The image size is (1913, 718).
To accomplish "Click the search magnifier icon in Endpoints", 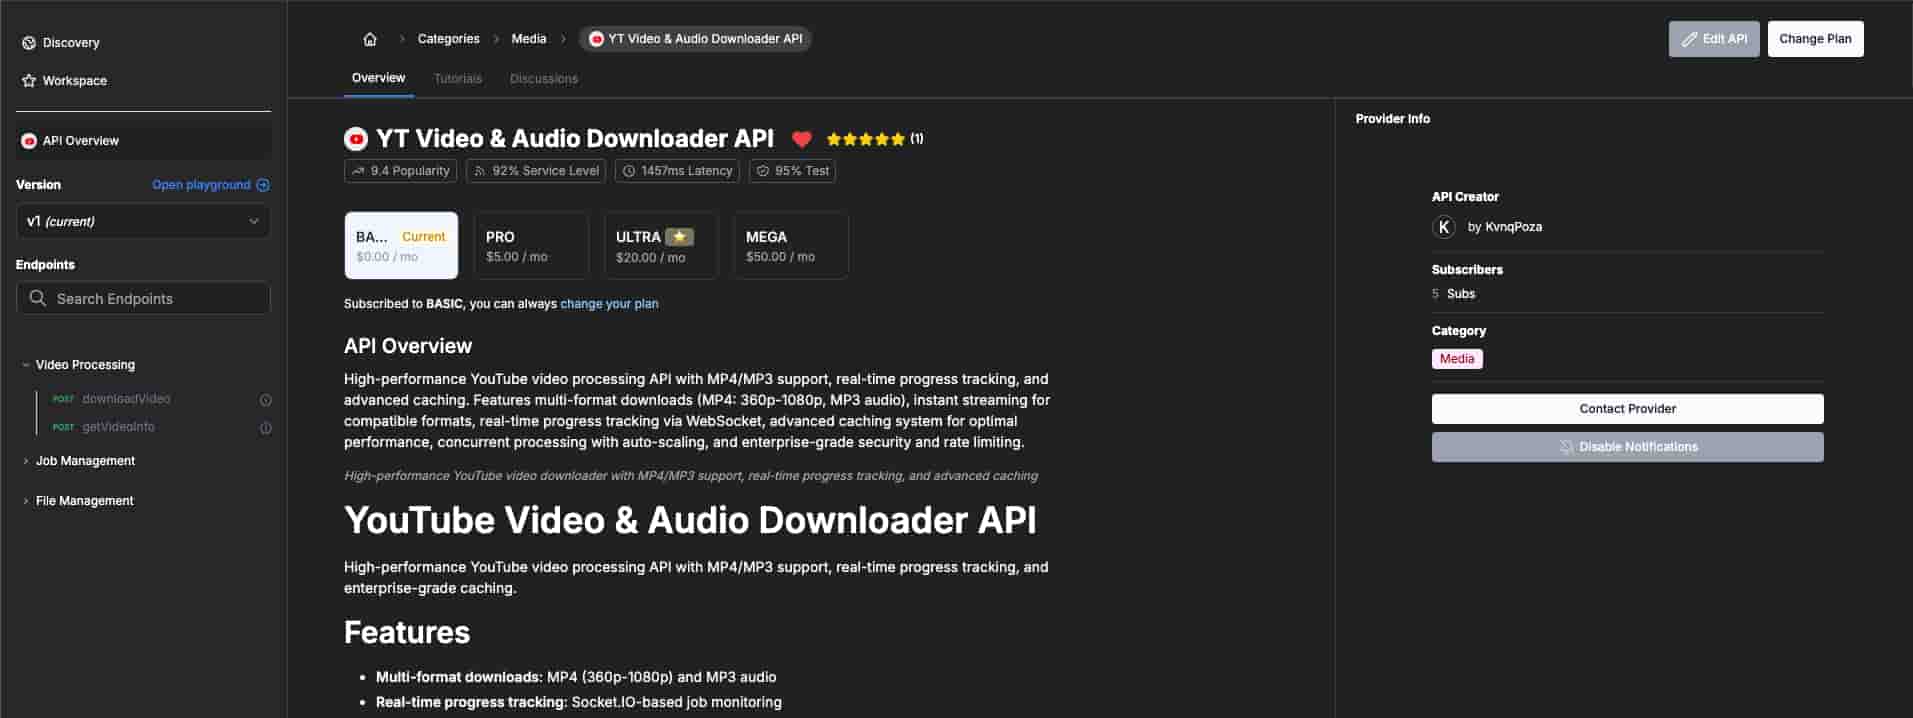I will pos(38,298).
